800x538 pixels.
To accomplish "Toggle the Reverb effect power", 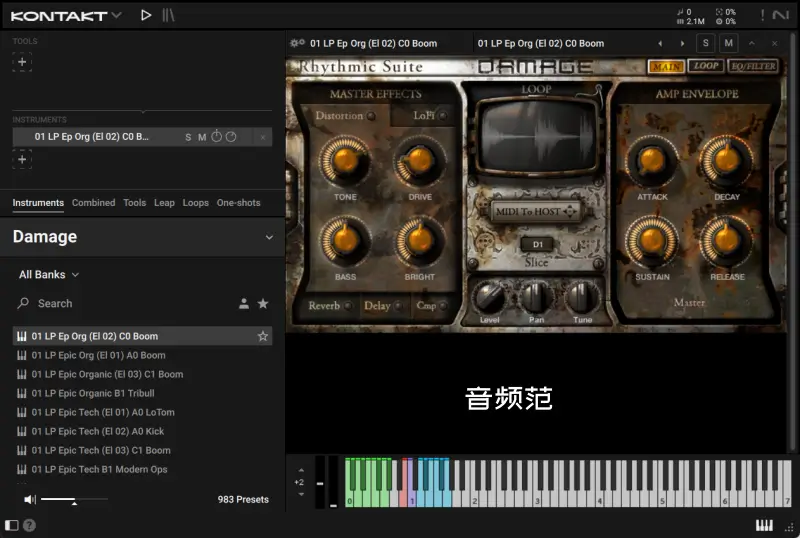I will pyautogui.click(x=347, y=306).
